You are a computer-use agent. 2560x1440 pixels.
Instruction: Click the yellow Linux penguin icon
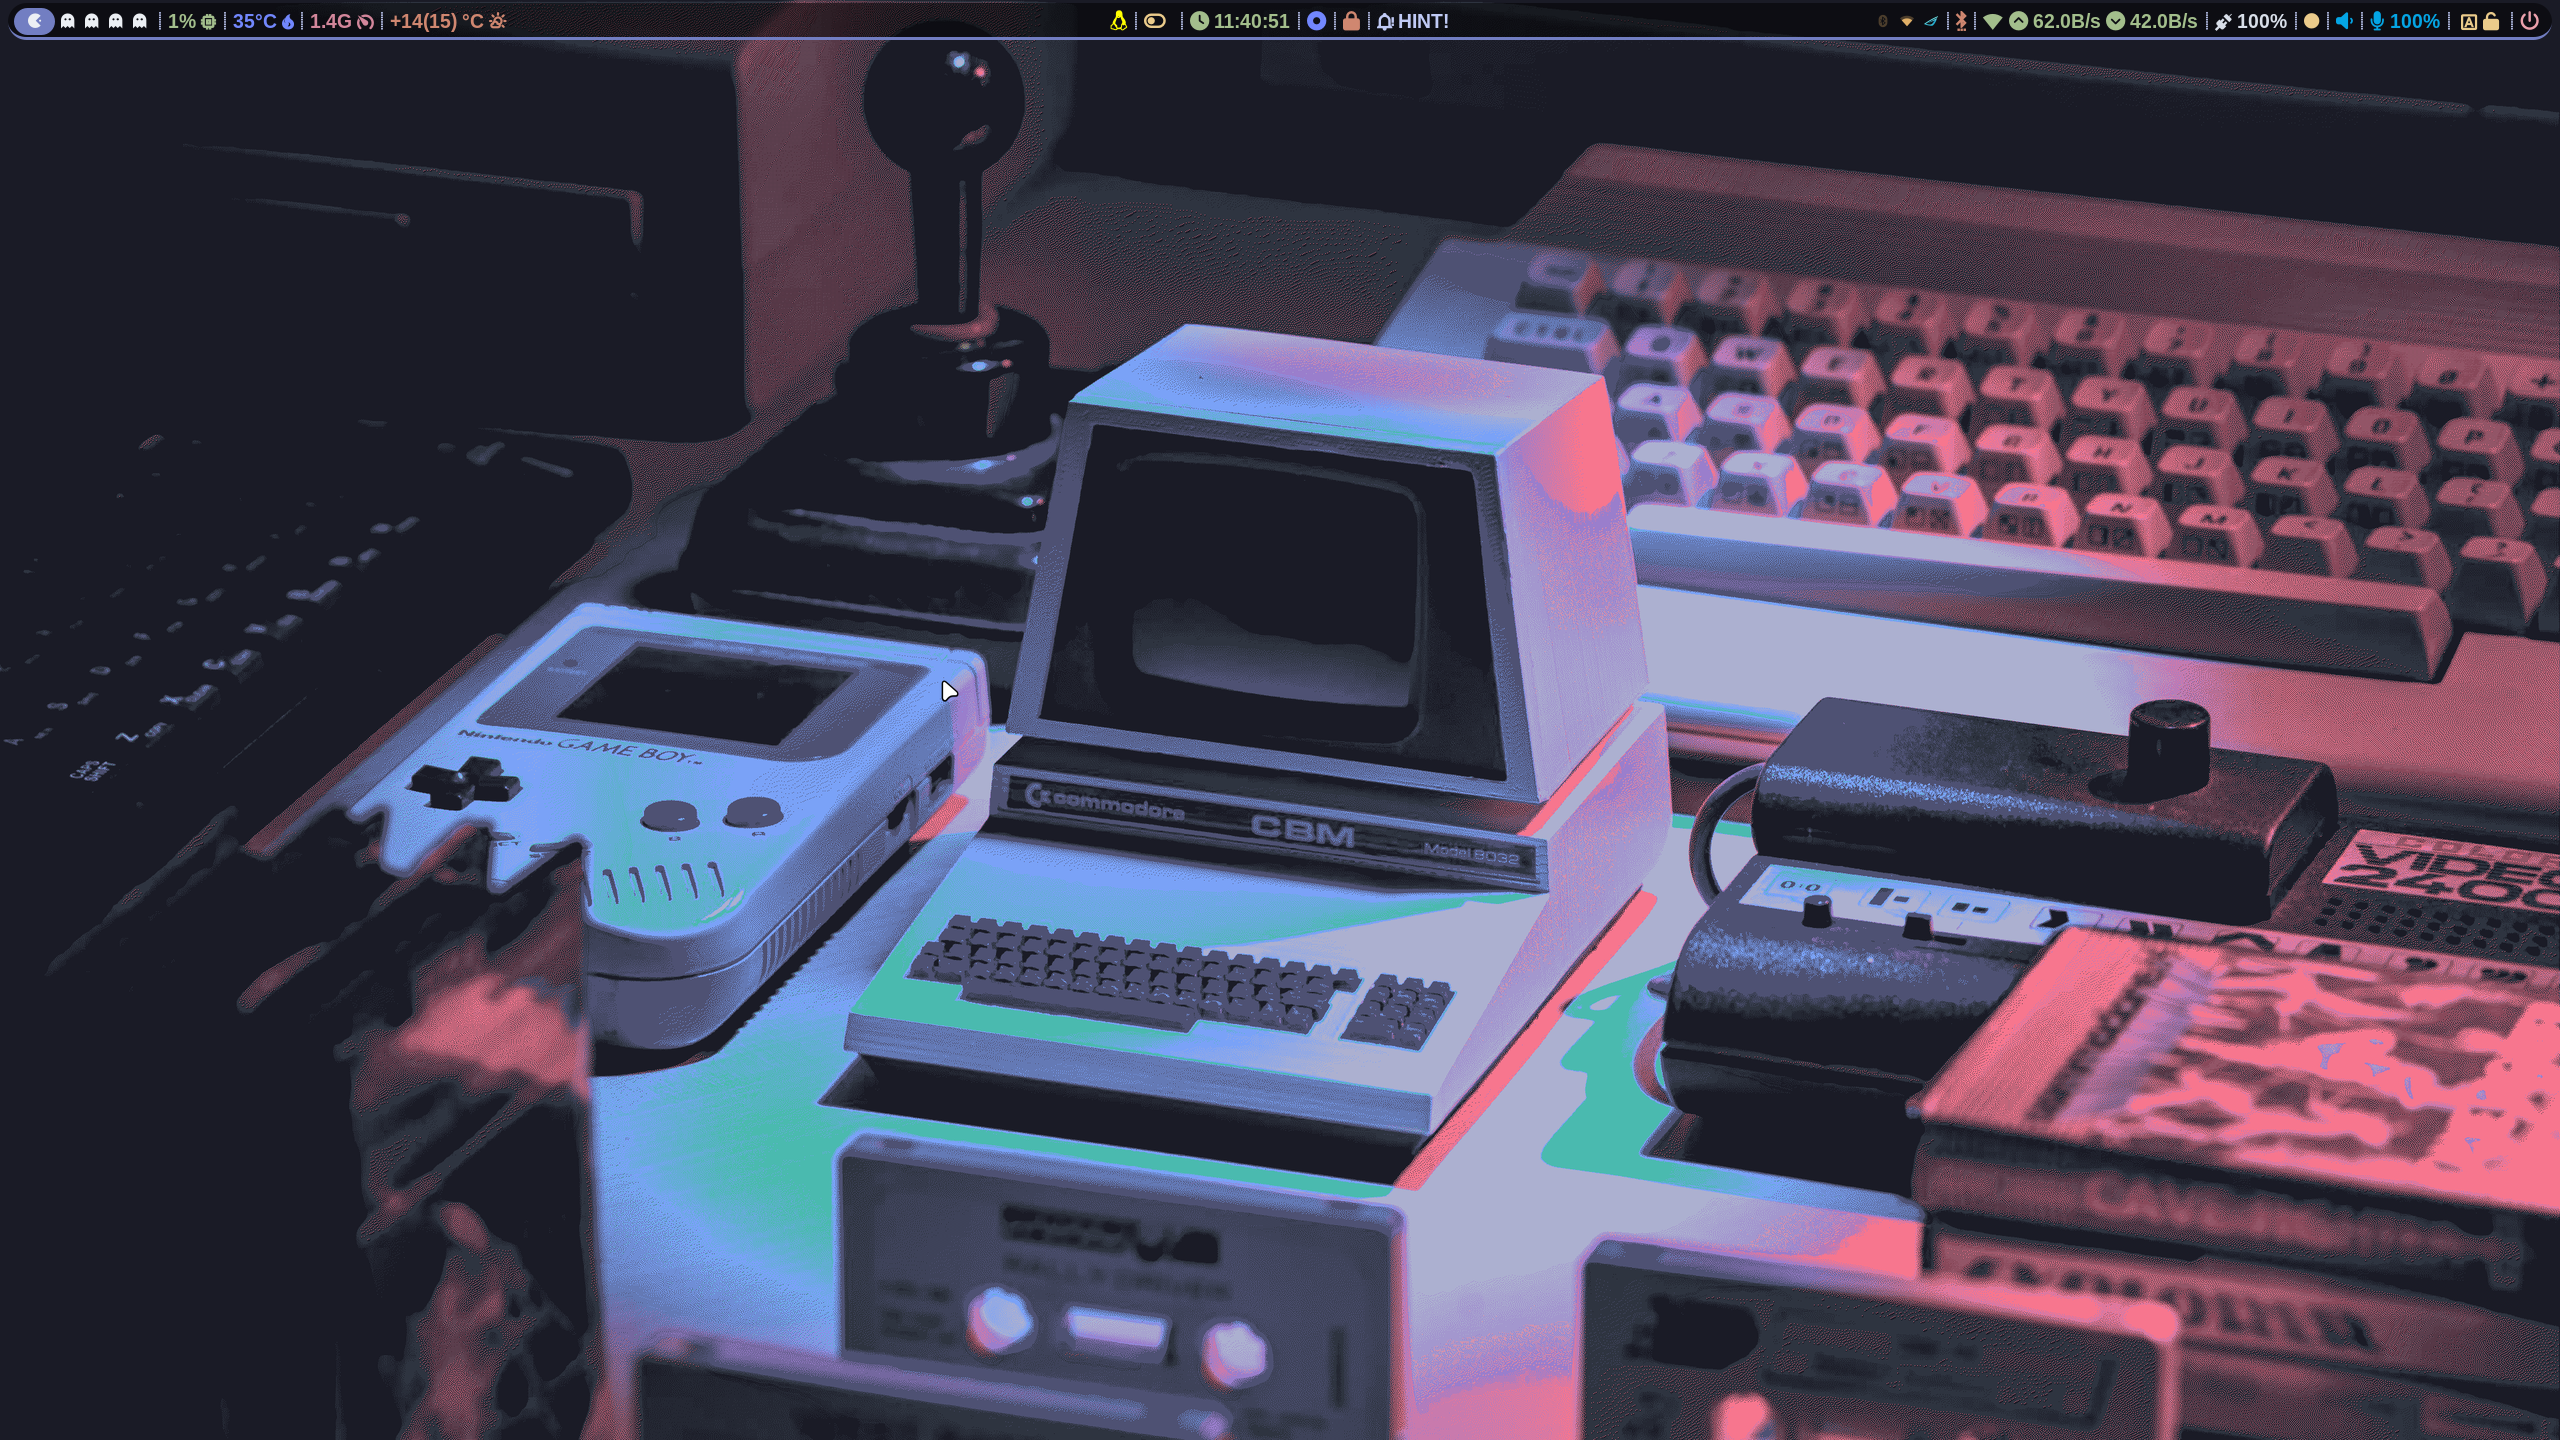[1118, 21]
